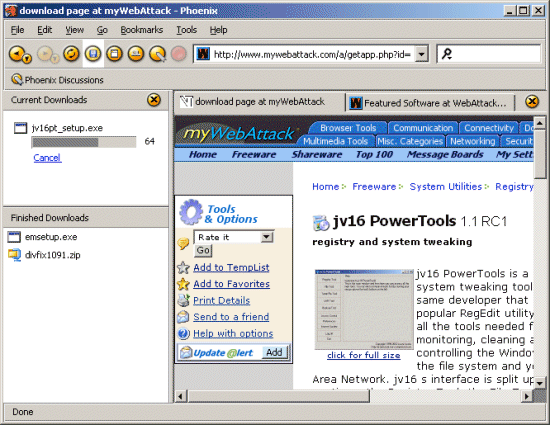Click the speech bubble rate icon
The height and width of the screenshot is (425, 550).
(183, 243)
